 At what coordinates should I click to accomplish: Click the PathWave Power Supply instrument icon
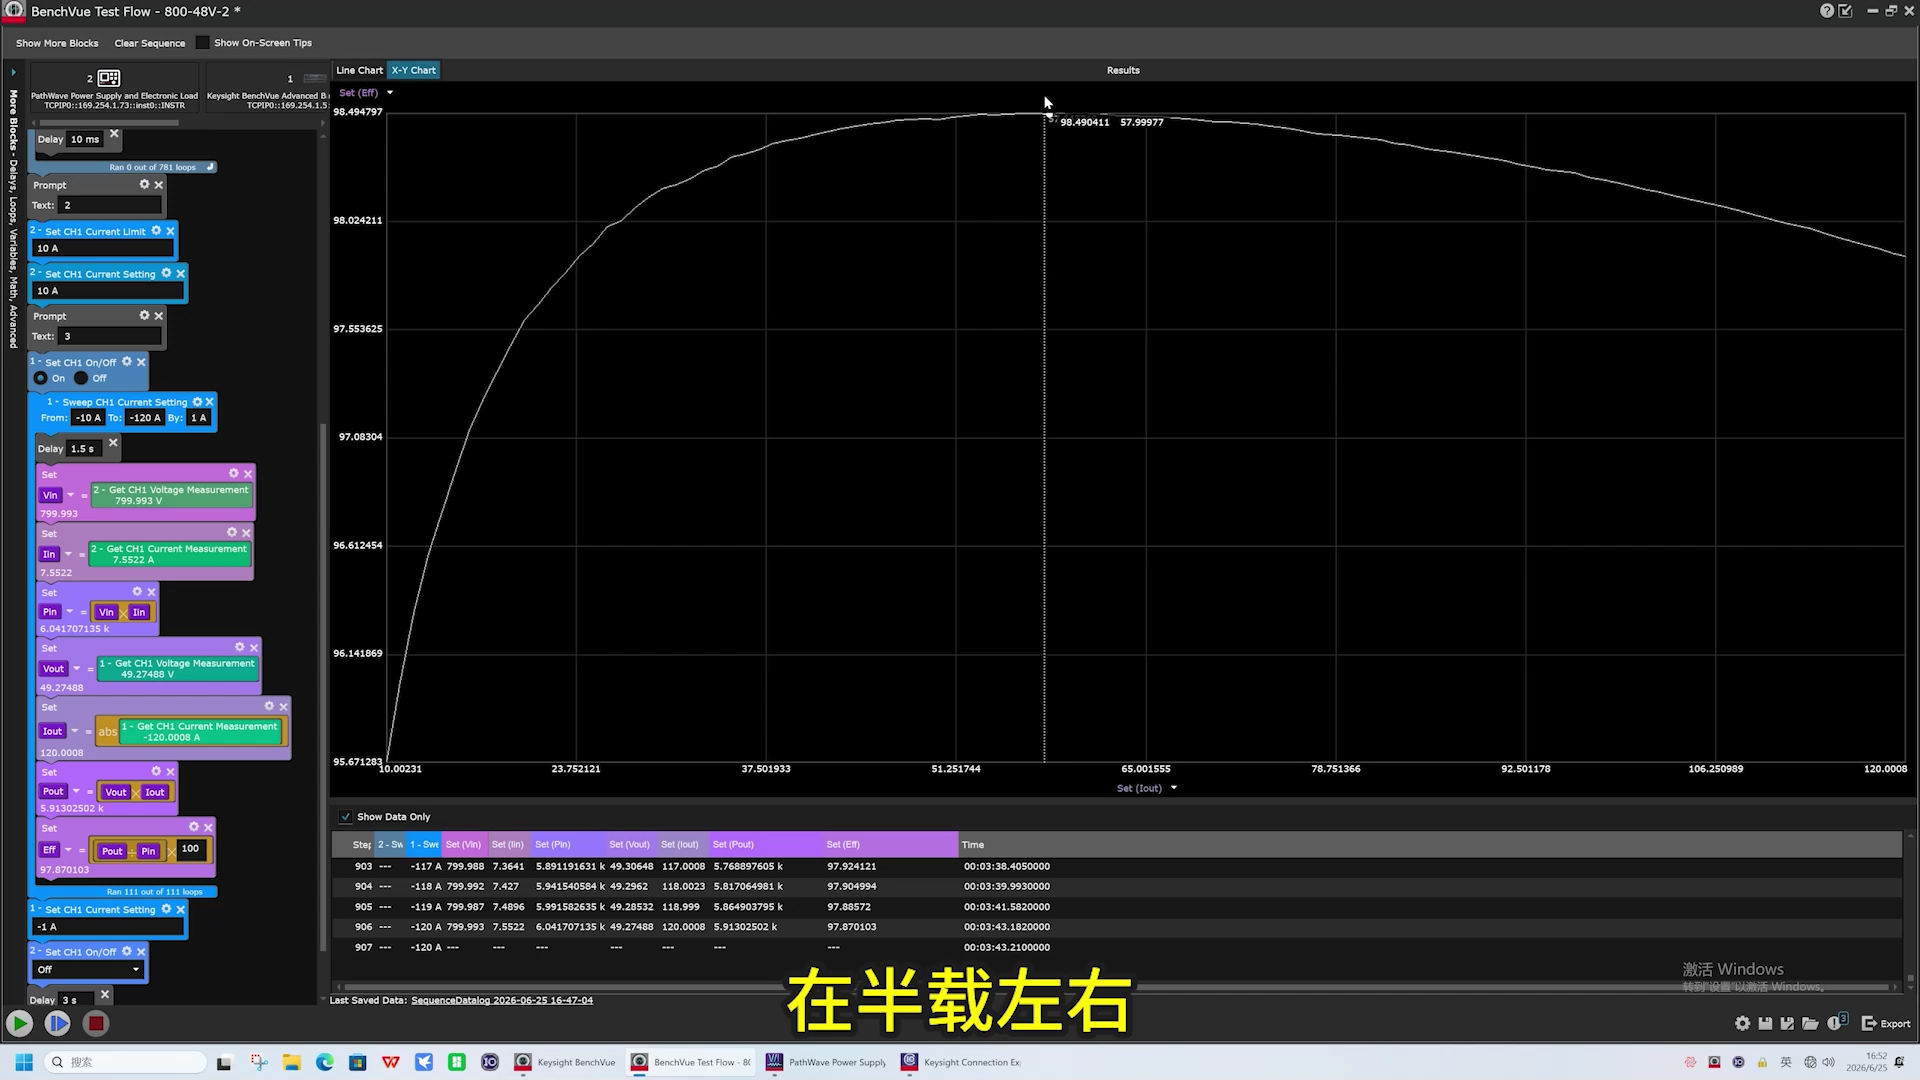pyautogui.click(x=109, y=78)
